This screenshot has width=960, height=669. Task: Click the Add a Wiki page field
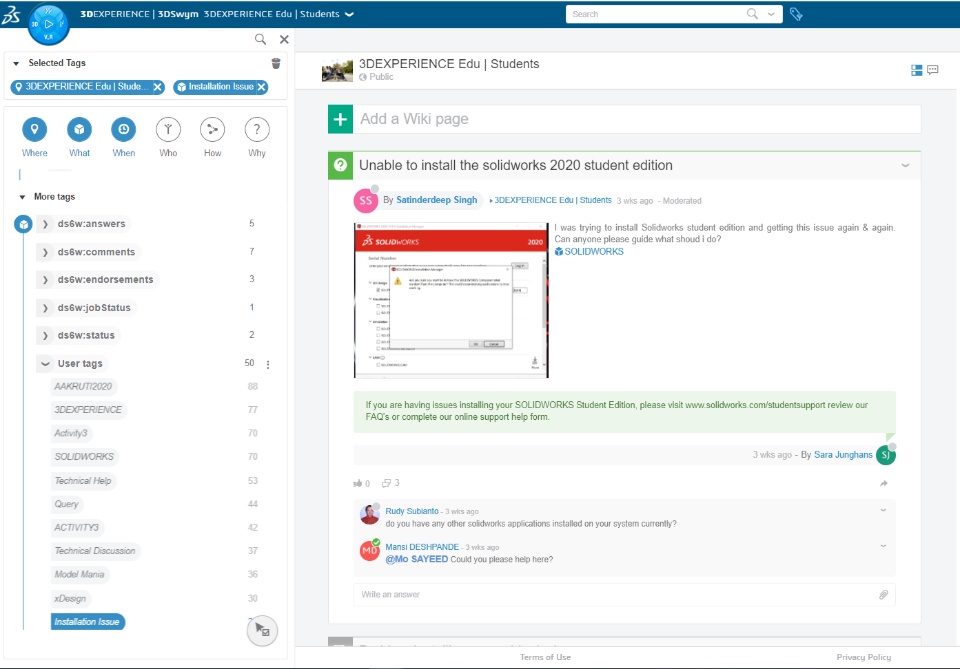pos(637,119)
